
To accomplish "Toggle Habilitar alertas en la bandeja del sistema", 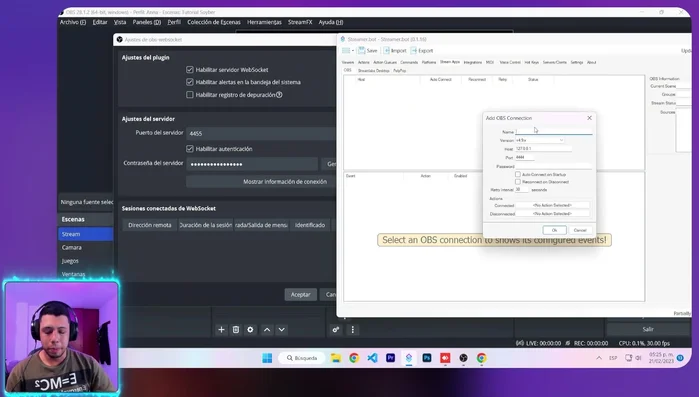I will pos(190,82).
